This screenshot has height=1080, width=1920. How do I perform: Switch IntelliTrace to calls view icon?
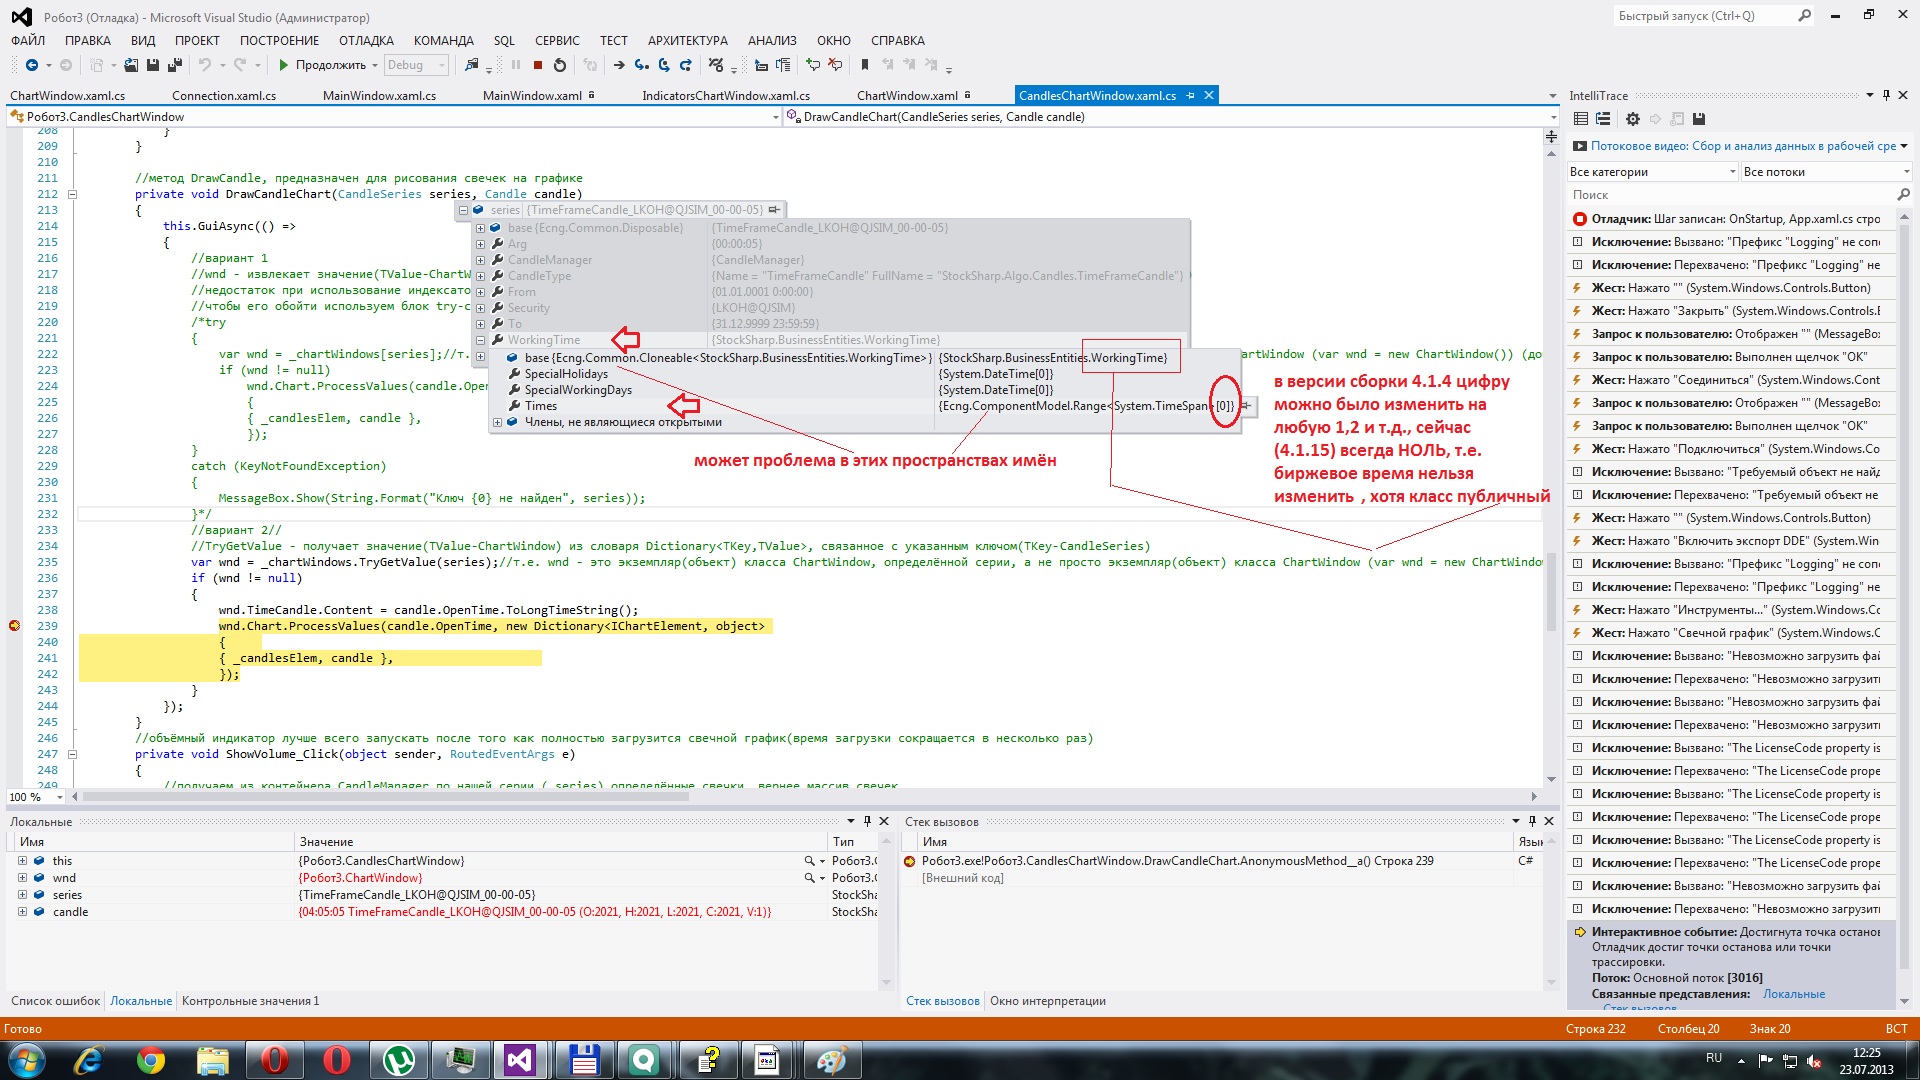[1603, 119]
